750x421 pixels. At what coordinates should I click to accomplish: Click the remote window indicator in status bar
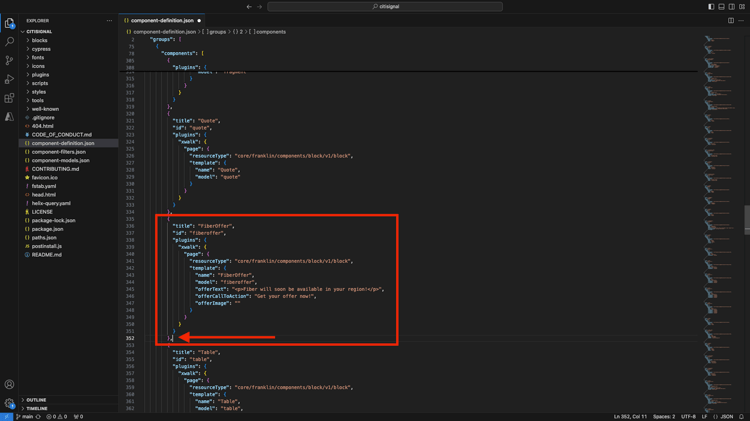(x=6, y=417)
